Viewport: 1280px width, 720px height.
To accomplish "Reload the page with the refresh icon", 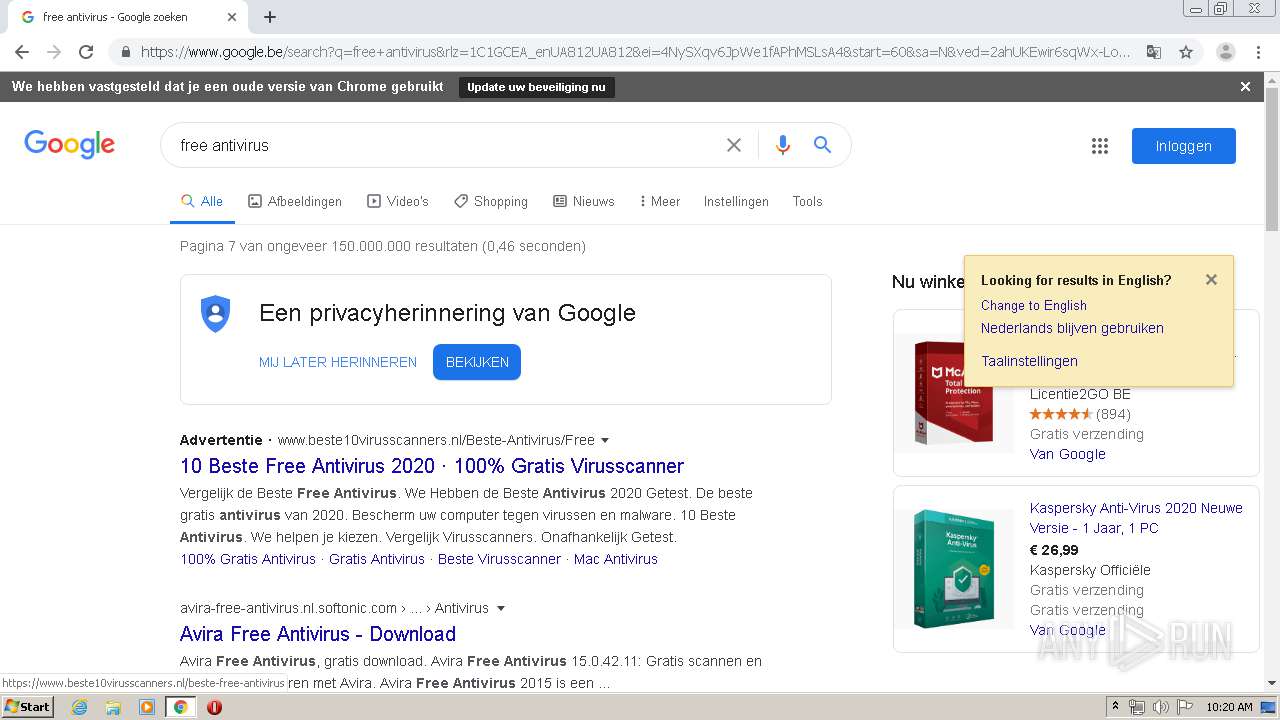I will click(86, 52).
